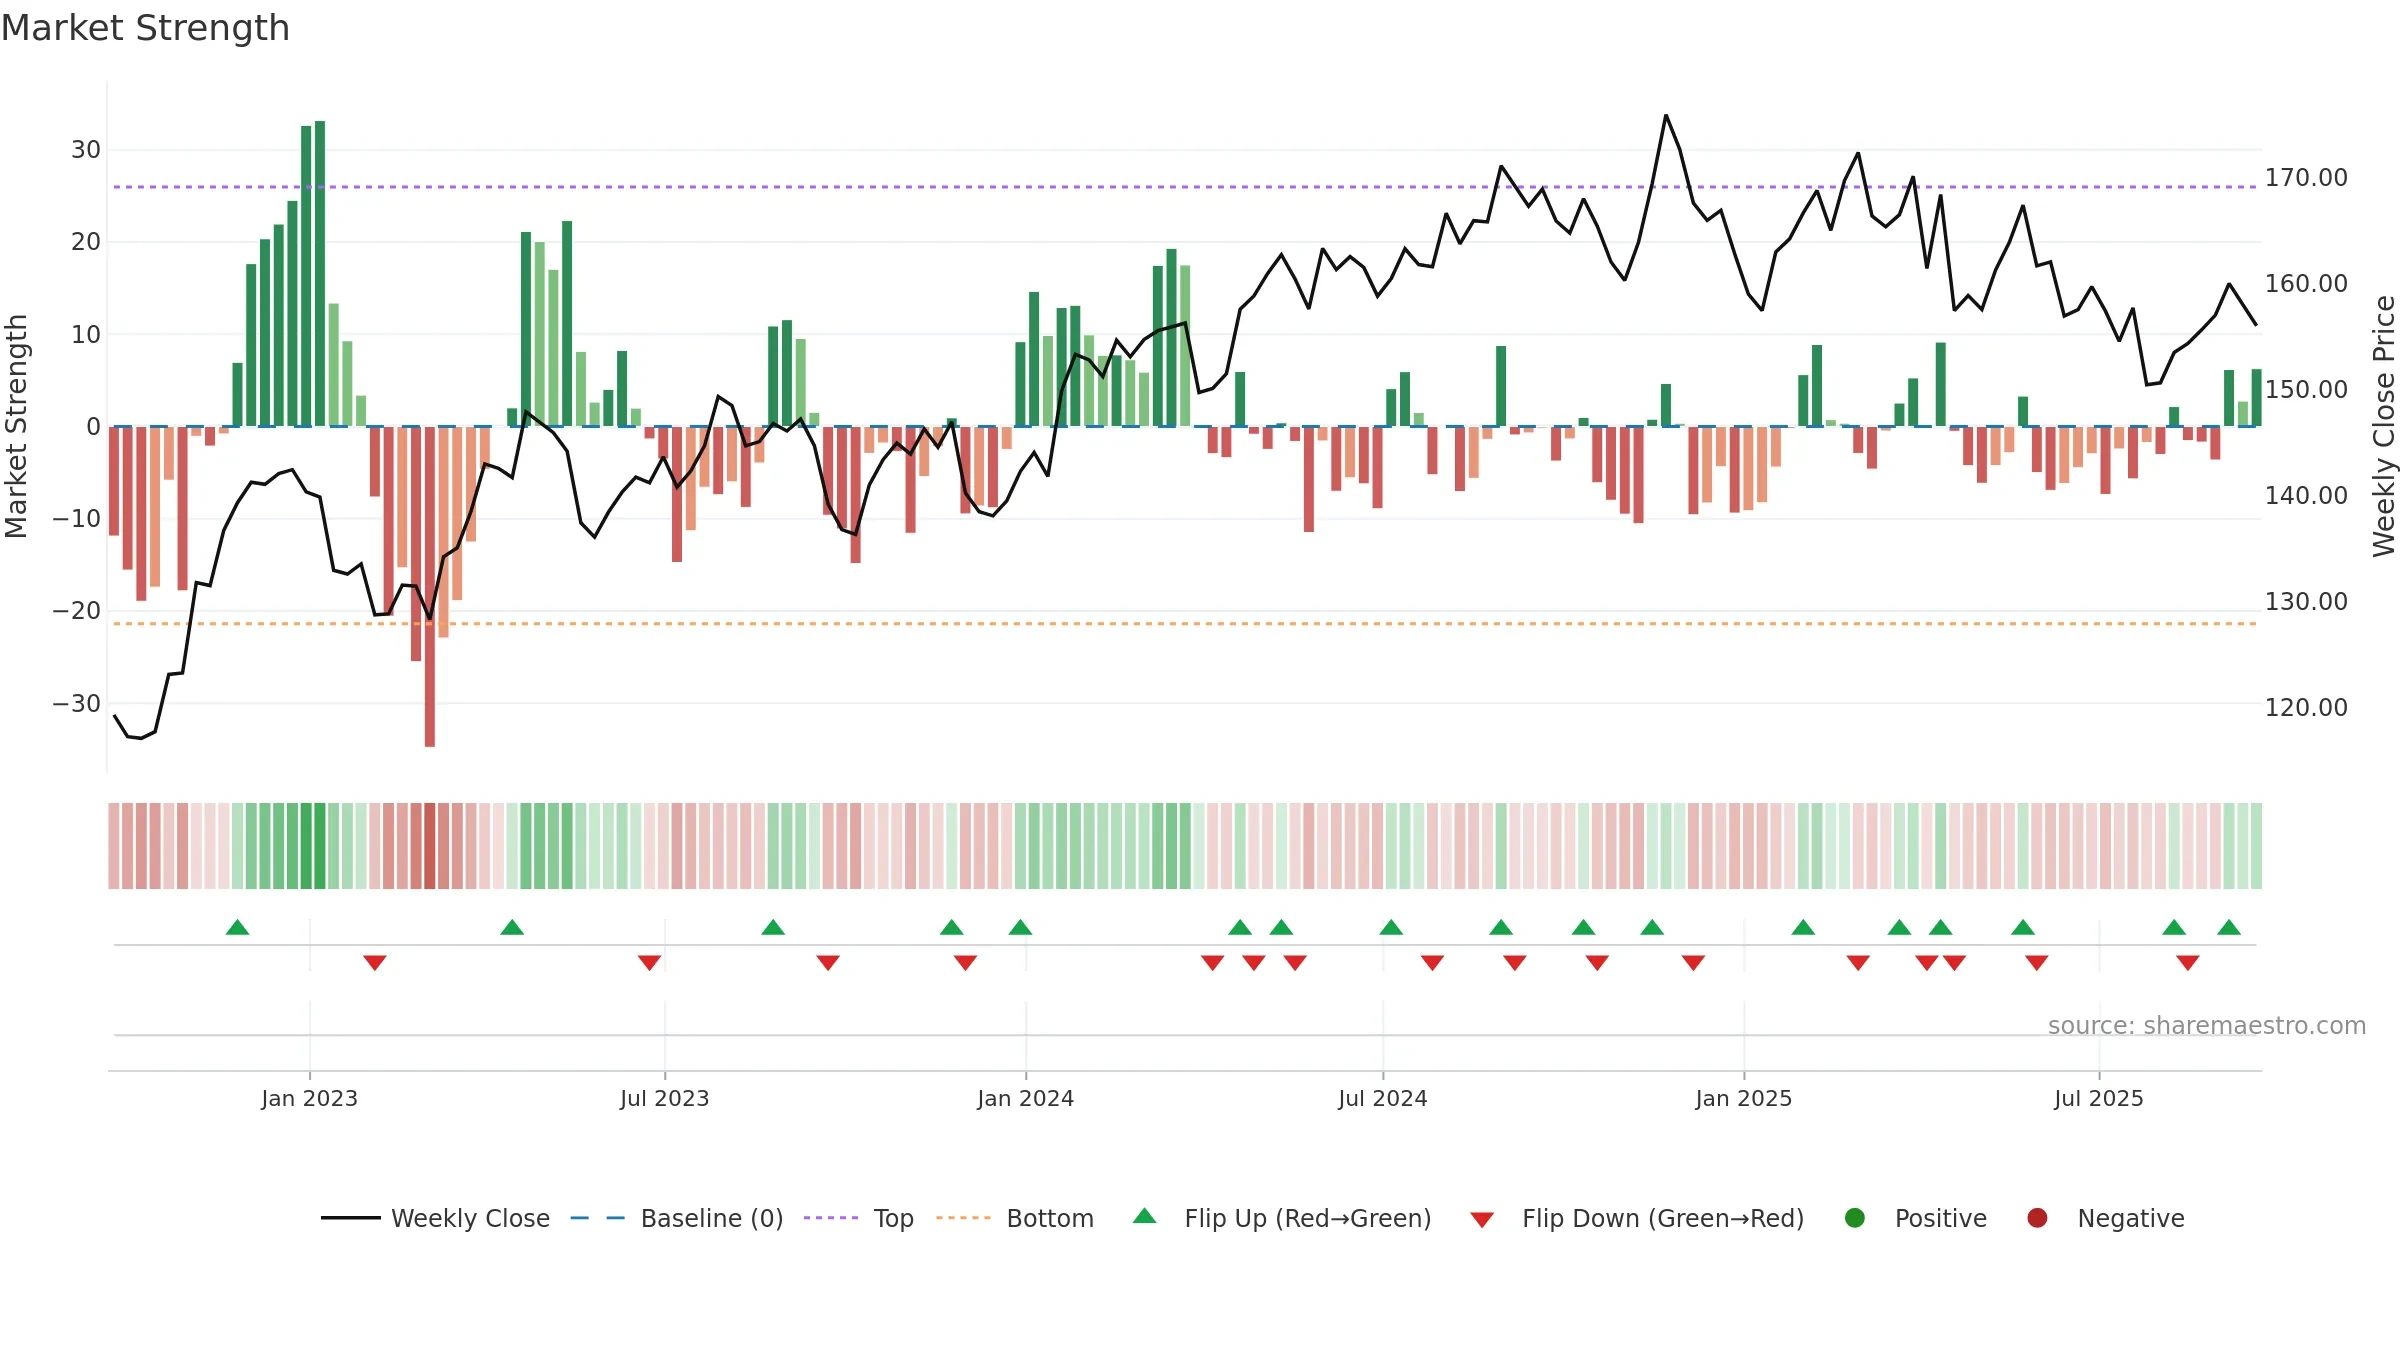
Task: Click the Market Strength chart title
Action: coord(145,28)
